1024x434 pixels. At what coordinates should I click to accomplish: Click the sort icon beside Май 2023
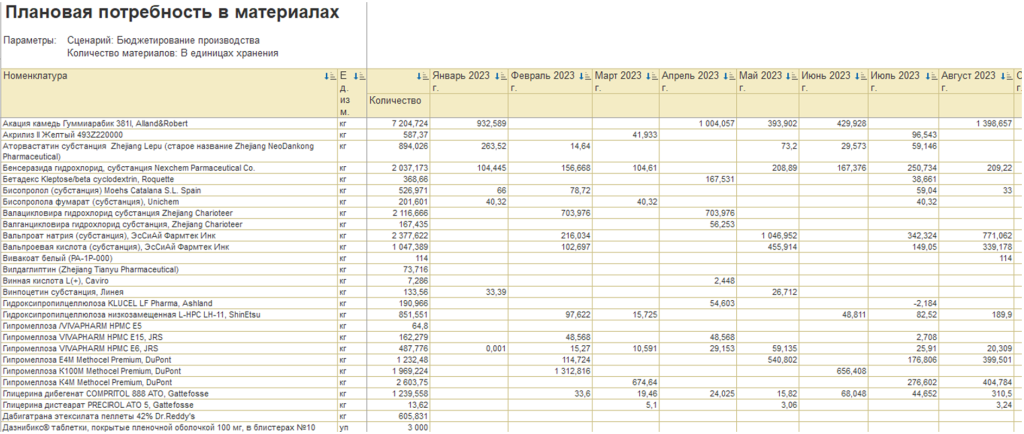[792, 76]
